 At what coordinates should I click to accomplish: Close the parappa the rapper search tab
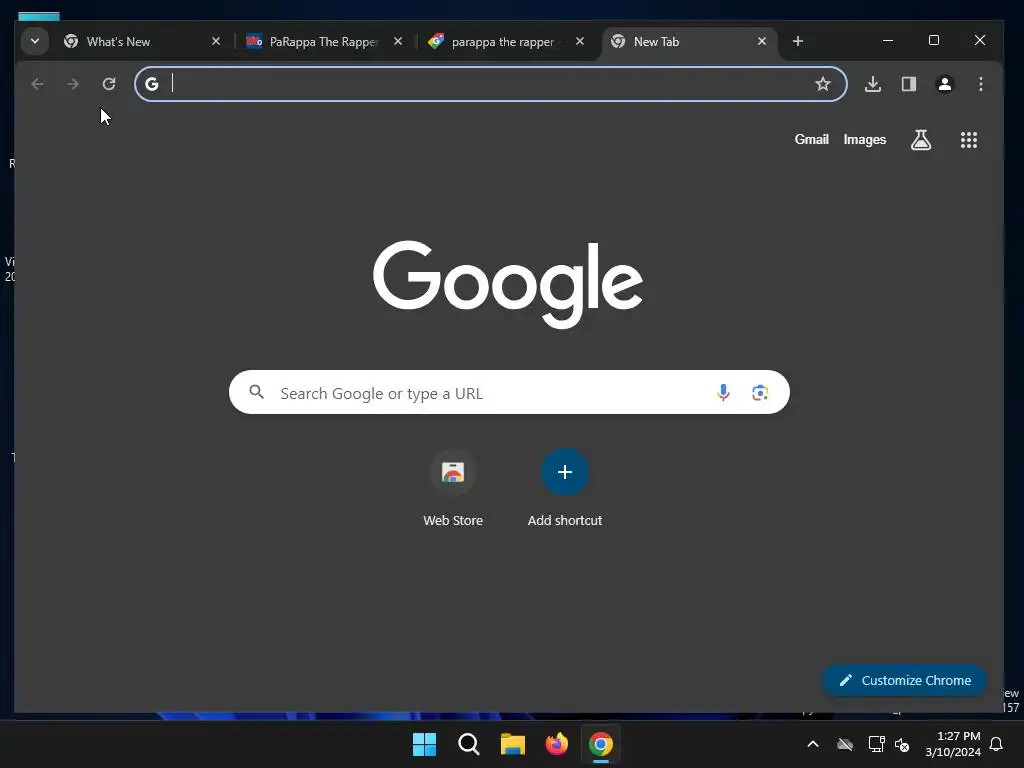pos(580,41)
